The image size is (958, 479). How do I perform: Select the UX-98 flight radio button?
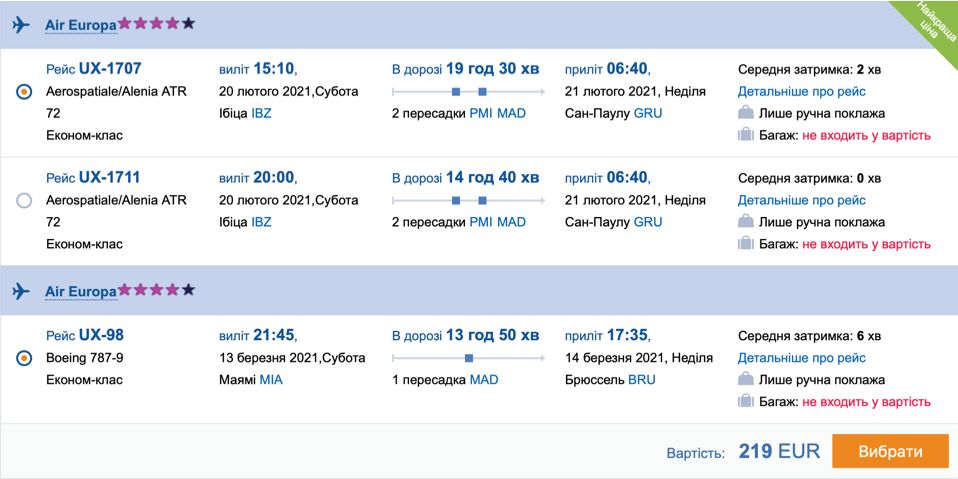[24, 358]
